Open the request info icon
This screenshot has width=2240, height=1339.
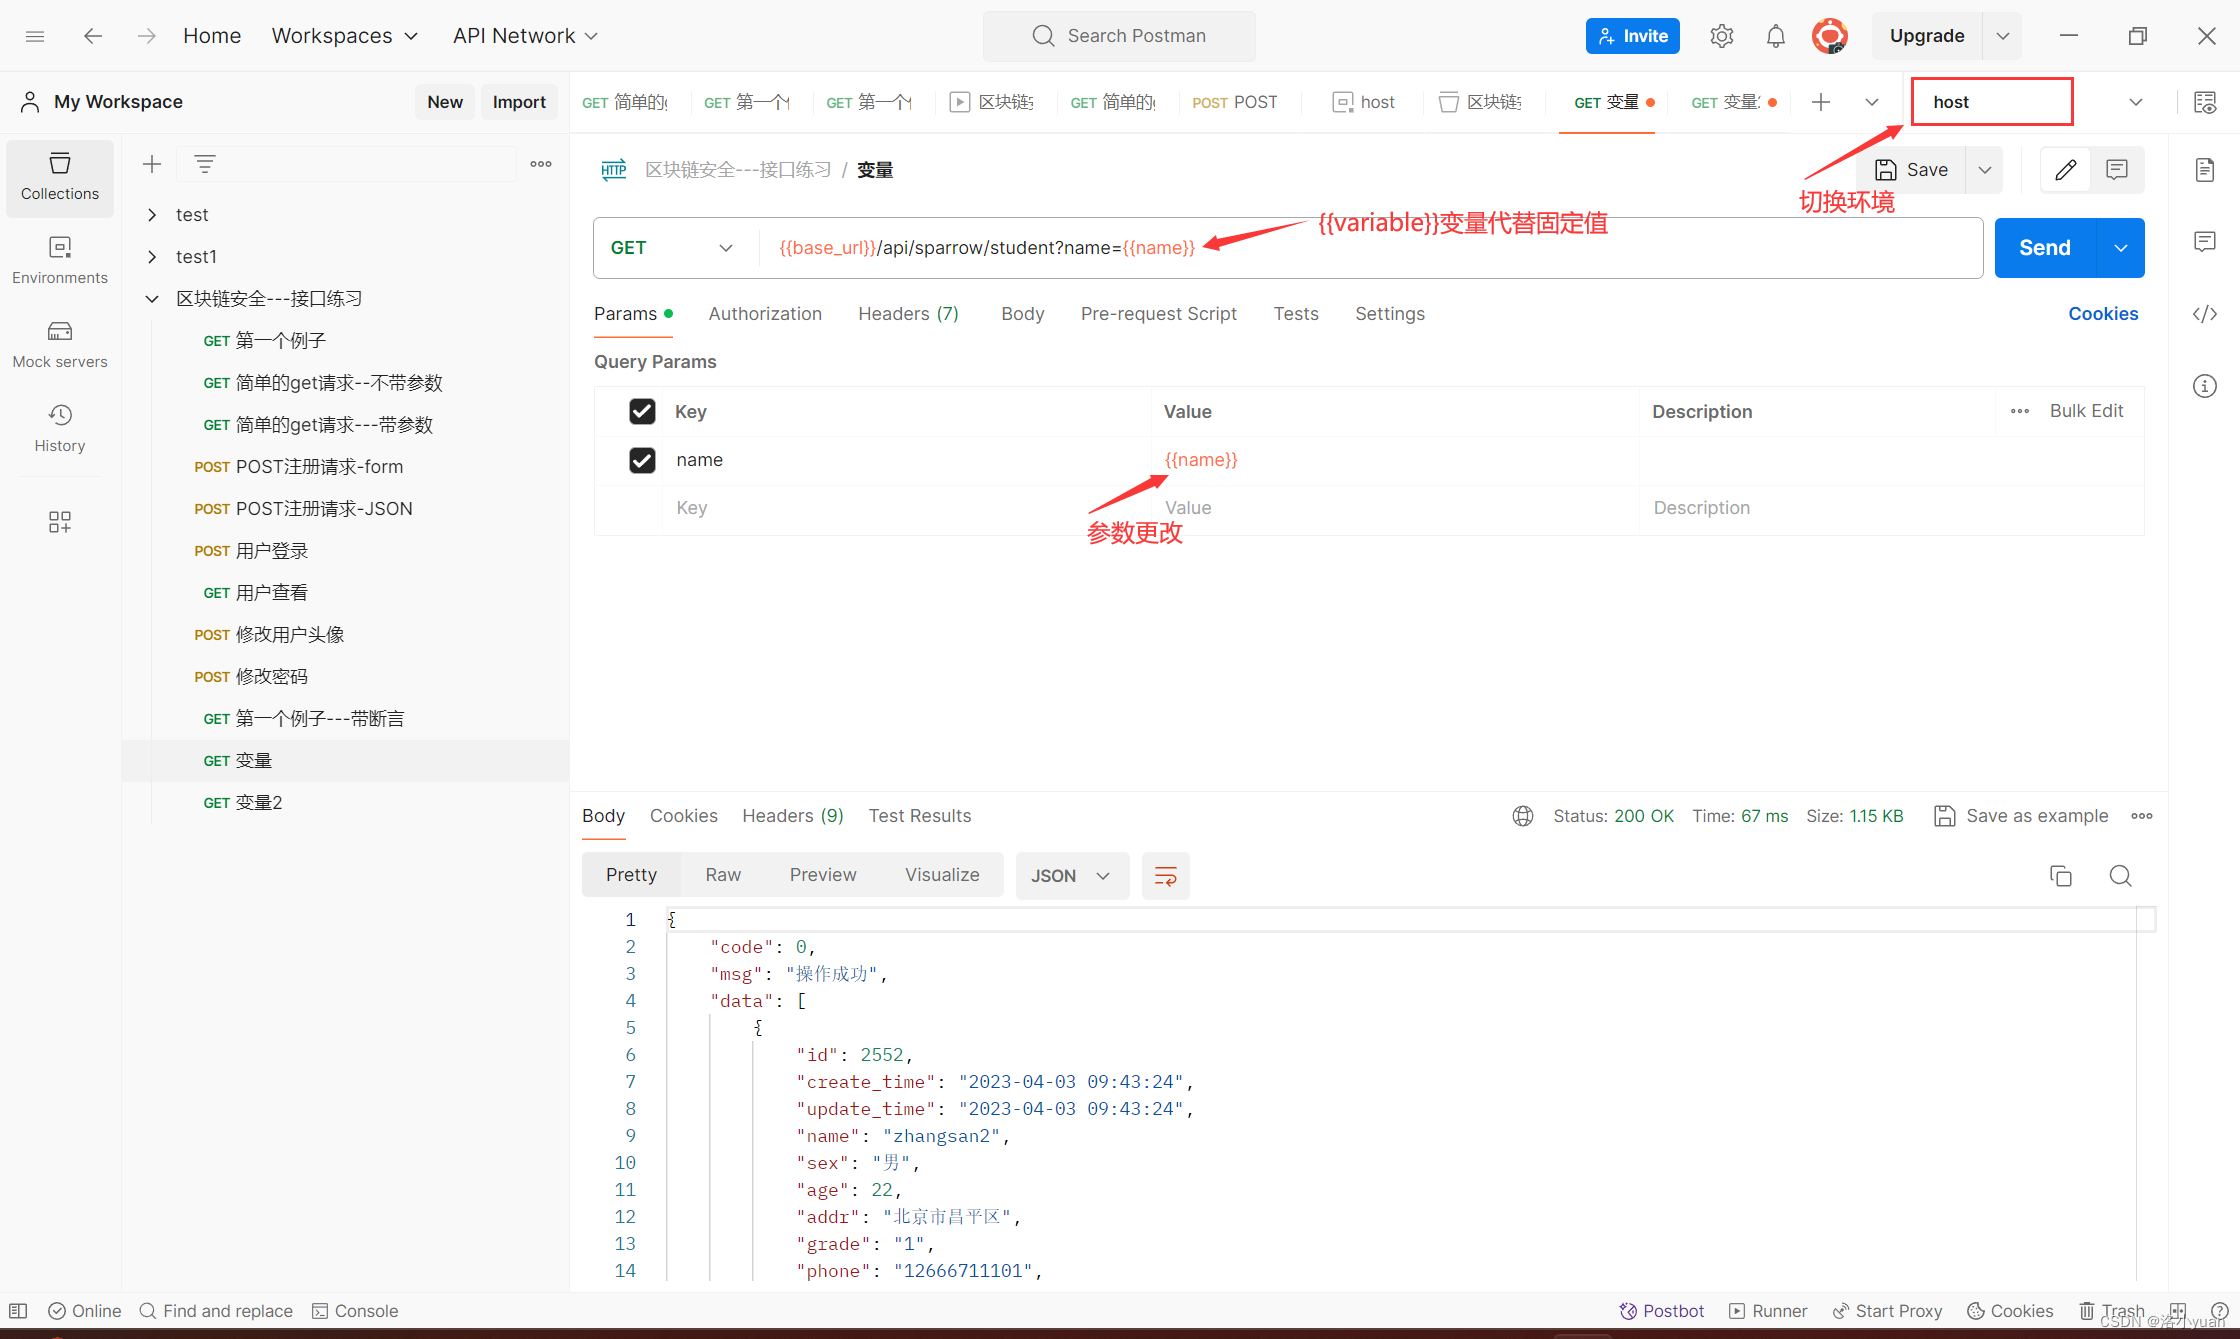pyautogui.click(x=2205, y=386)
